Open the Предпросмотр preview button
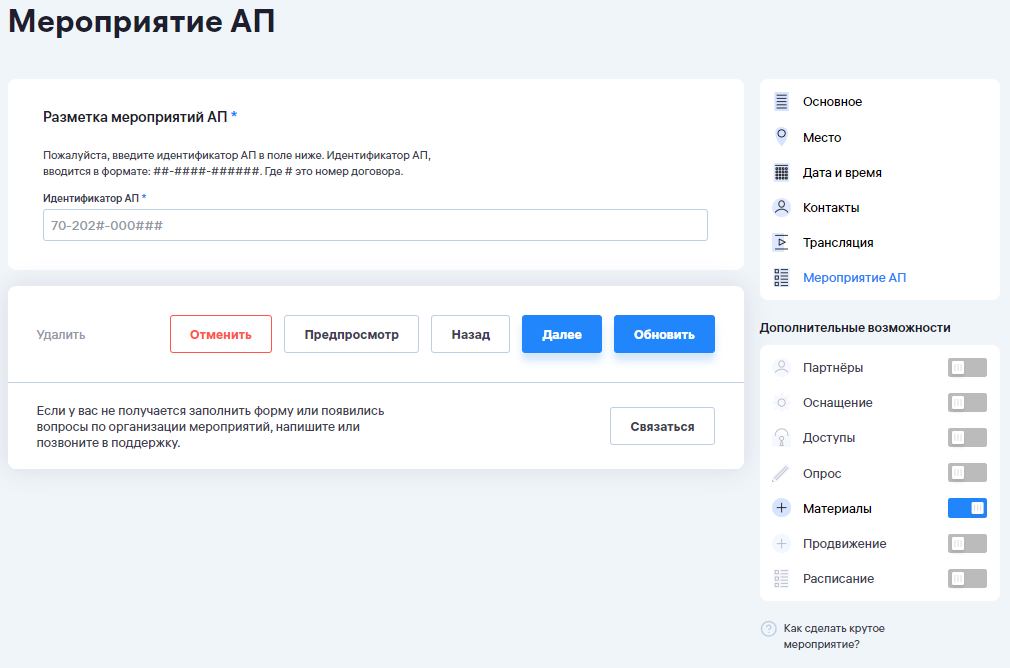 pos(351,334)
